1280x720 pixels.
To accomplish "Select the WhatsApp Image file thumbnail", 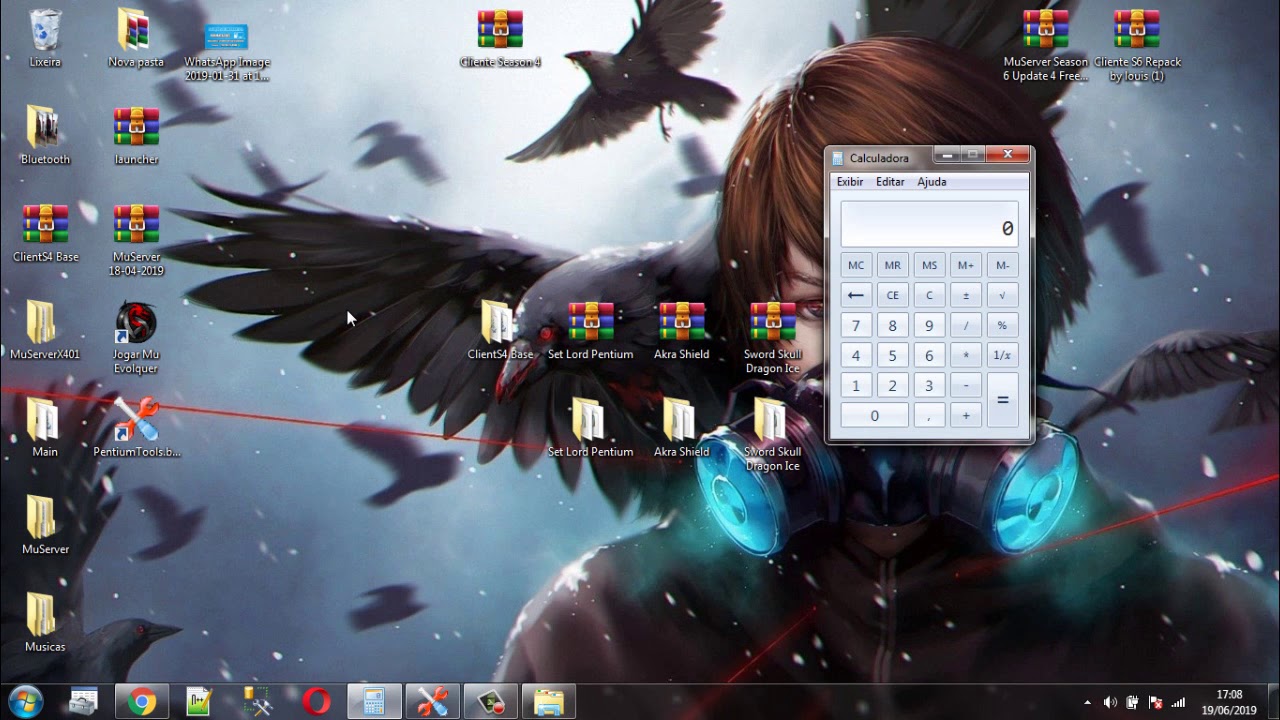I will coord(227,37).
